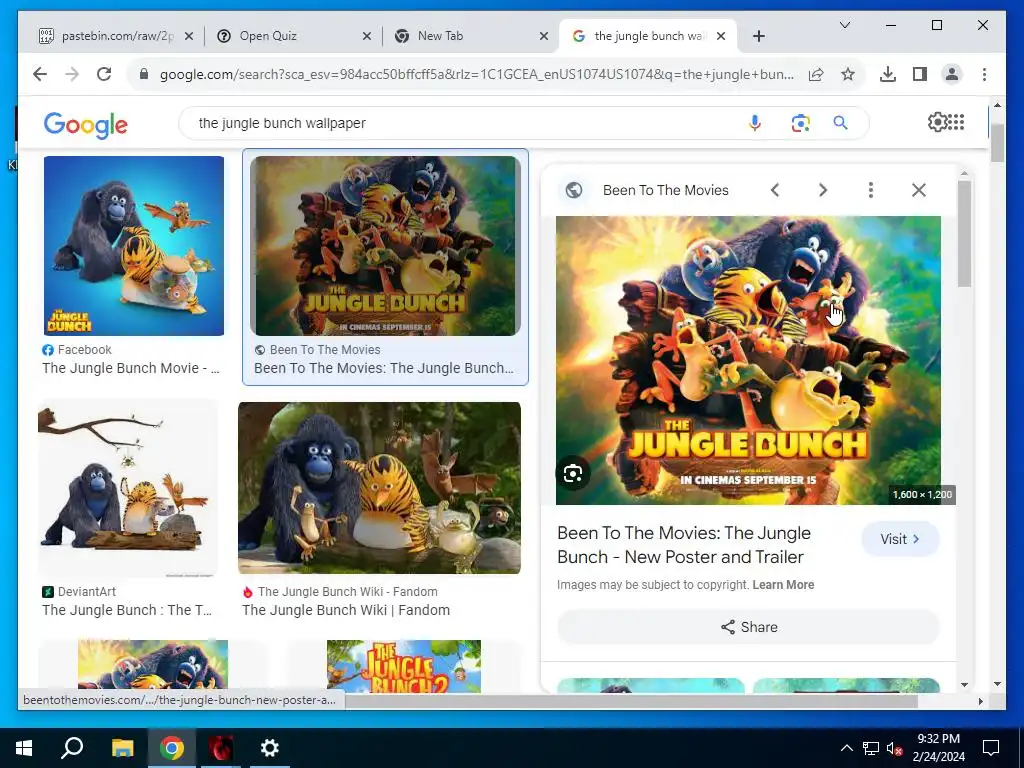
Task: Search by image with Google Lens icon
Action: click(x=801, y=123)
